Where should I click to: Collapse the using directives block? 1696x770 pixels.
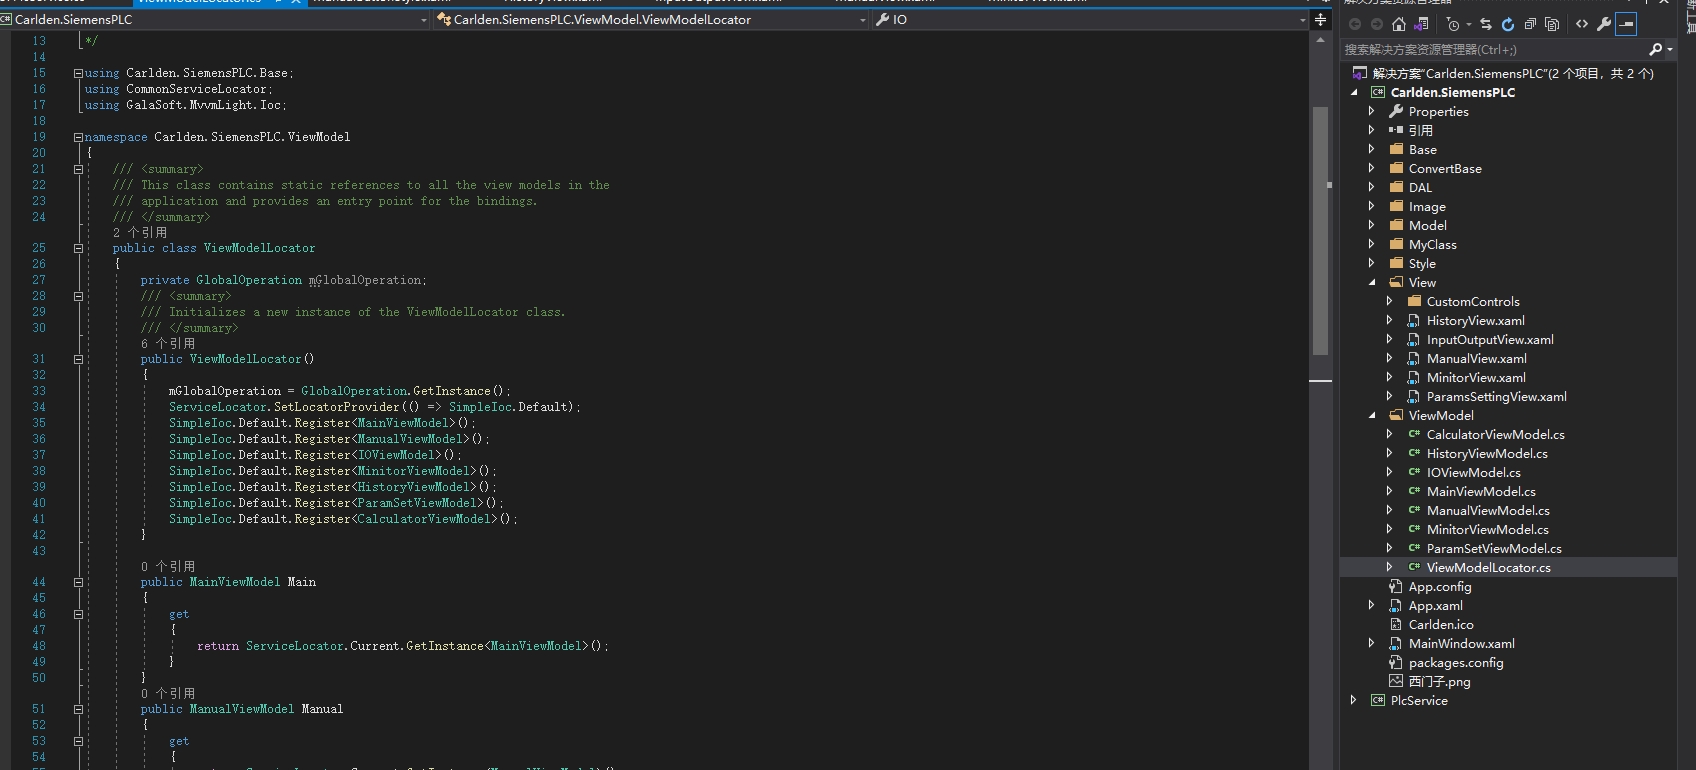pyautogui.click(x=78, y=73)
